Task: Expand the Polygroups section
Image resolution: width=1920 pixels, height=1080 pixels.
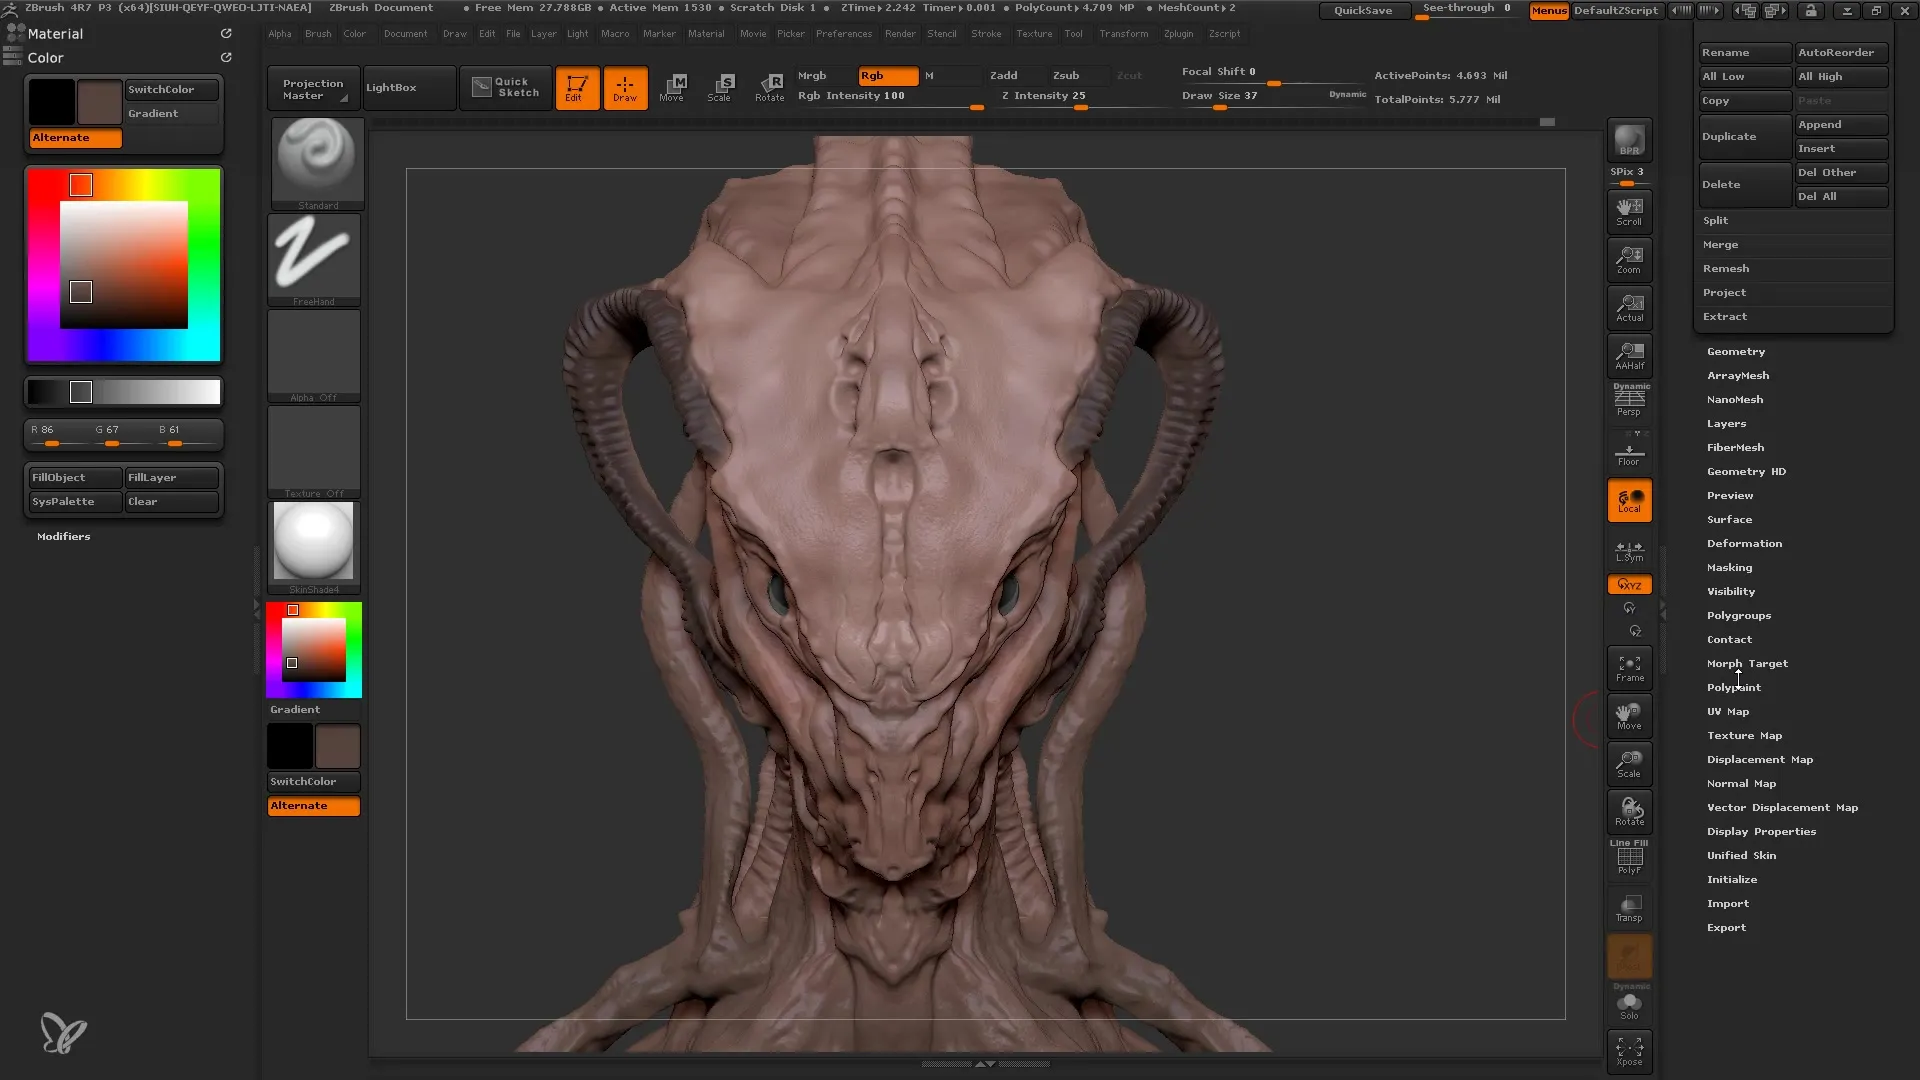Action: 1739,615
